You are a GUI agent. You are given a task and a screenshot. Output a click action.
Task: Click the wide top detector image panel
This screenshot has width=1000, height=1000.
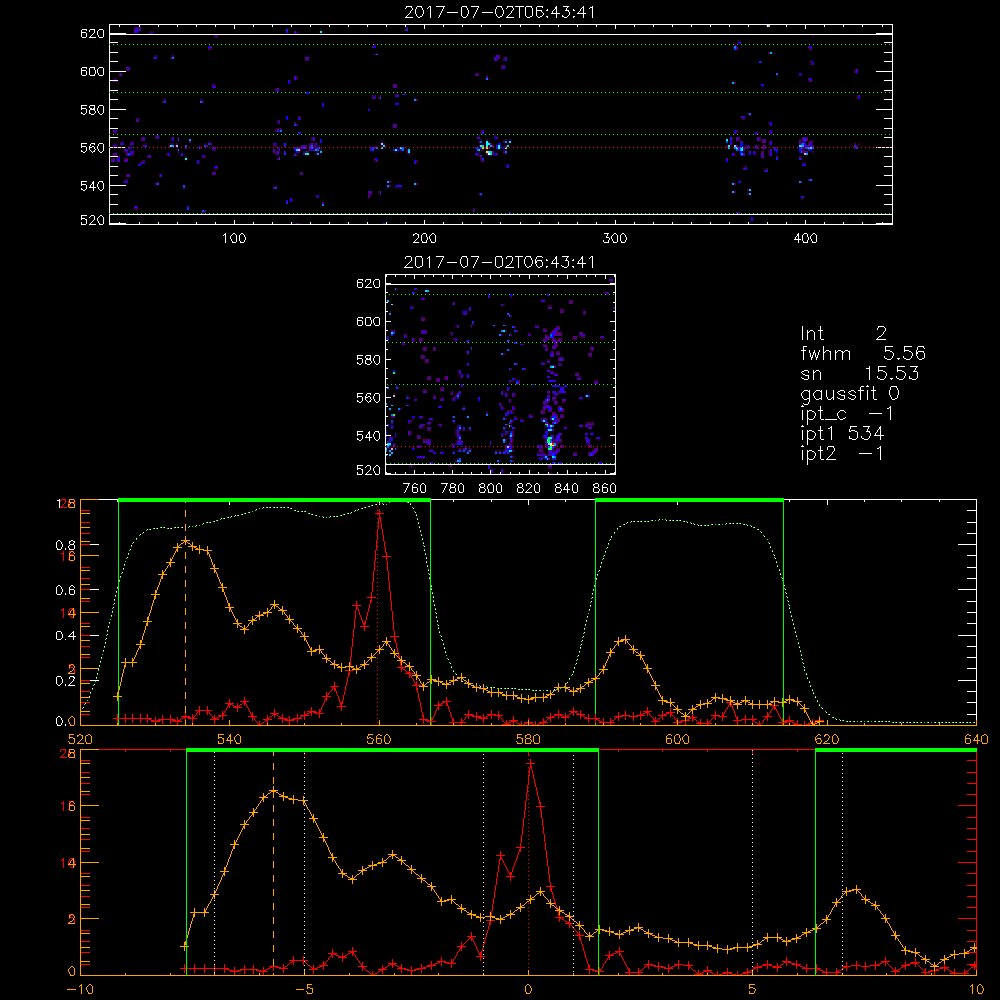(501, 124)
